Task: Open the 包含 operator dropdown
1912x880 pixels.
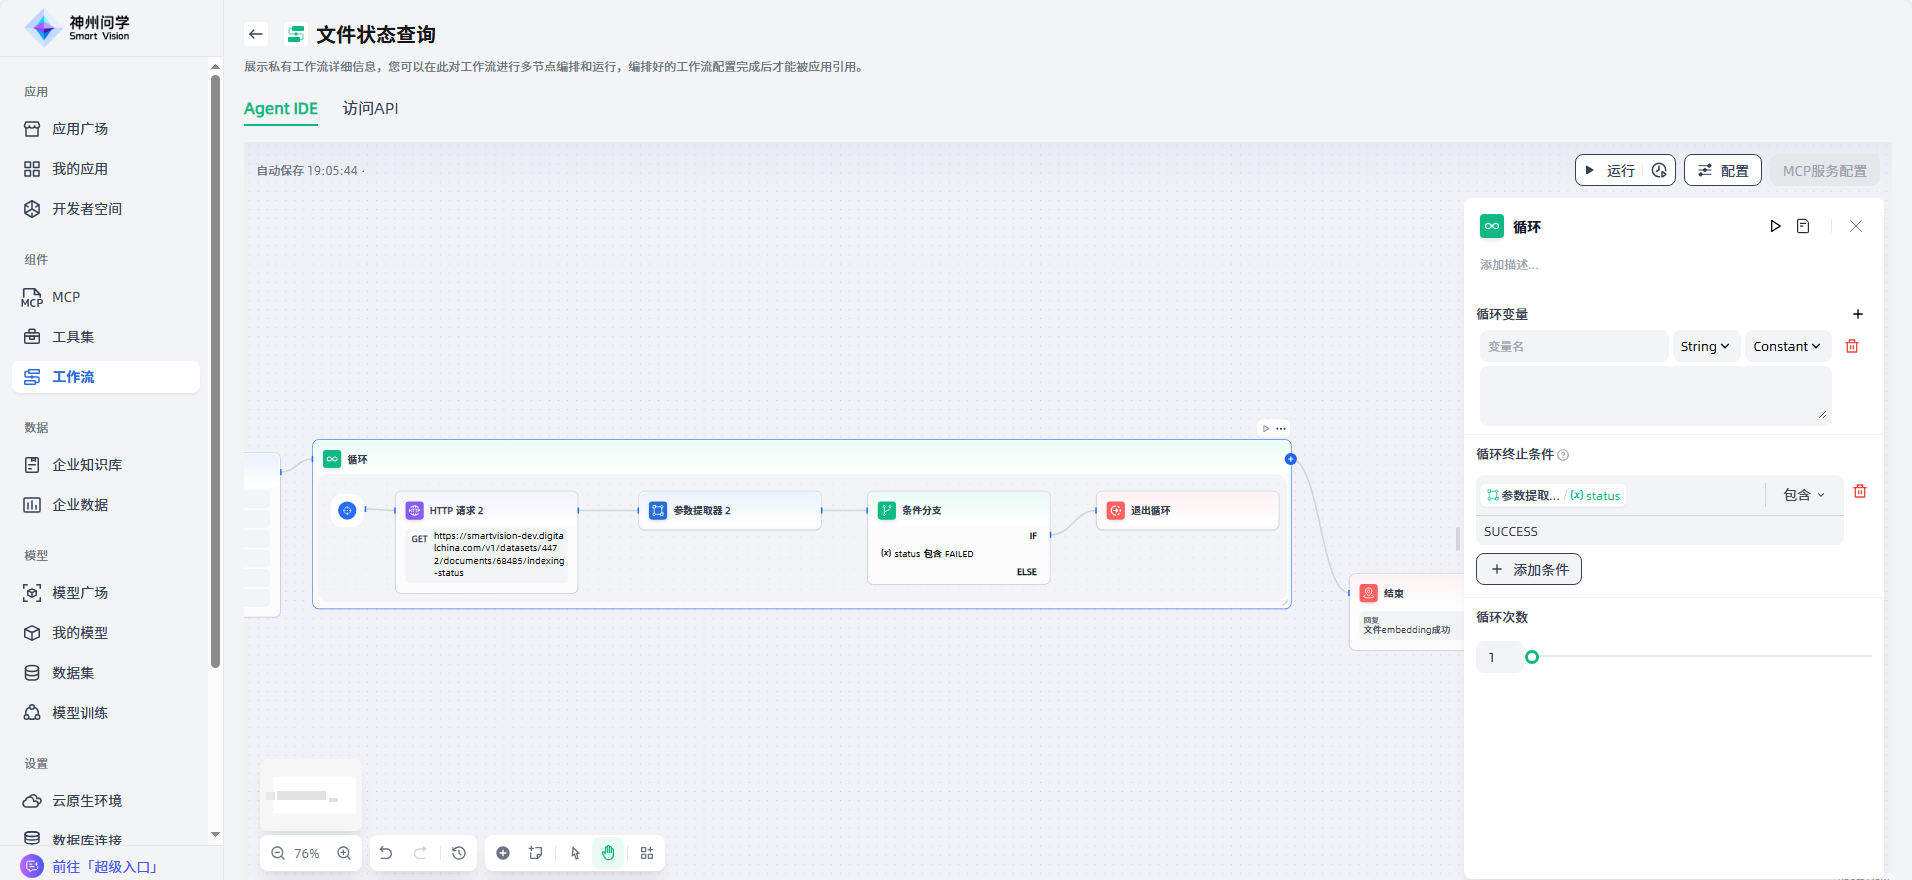Action: (x=1804, y=495)
